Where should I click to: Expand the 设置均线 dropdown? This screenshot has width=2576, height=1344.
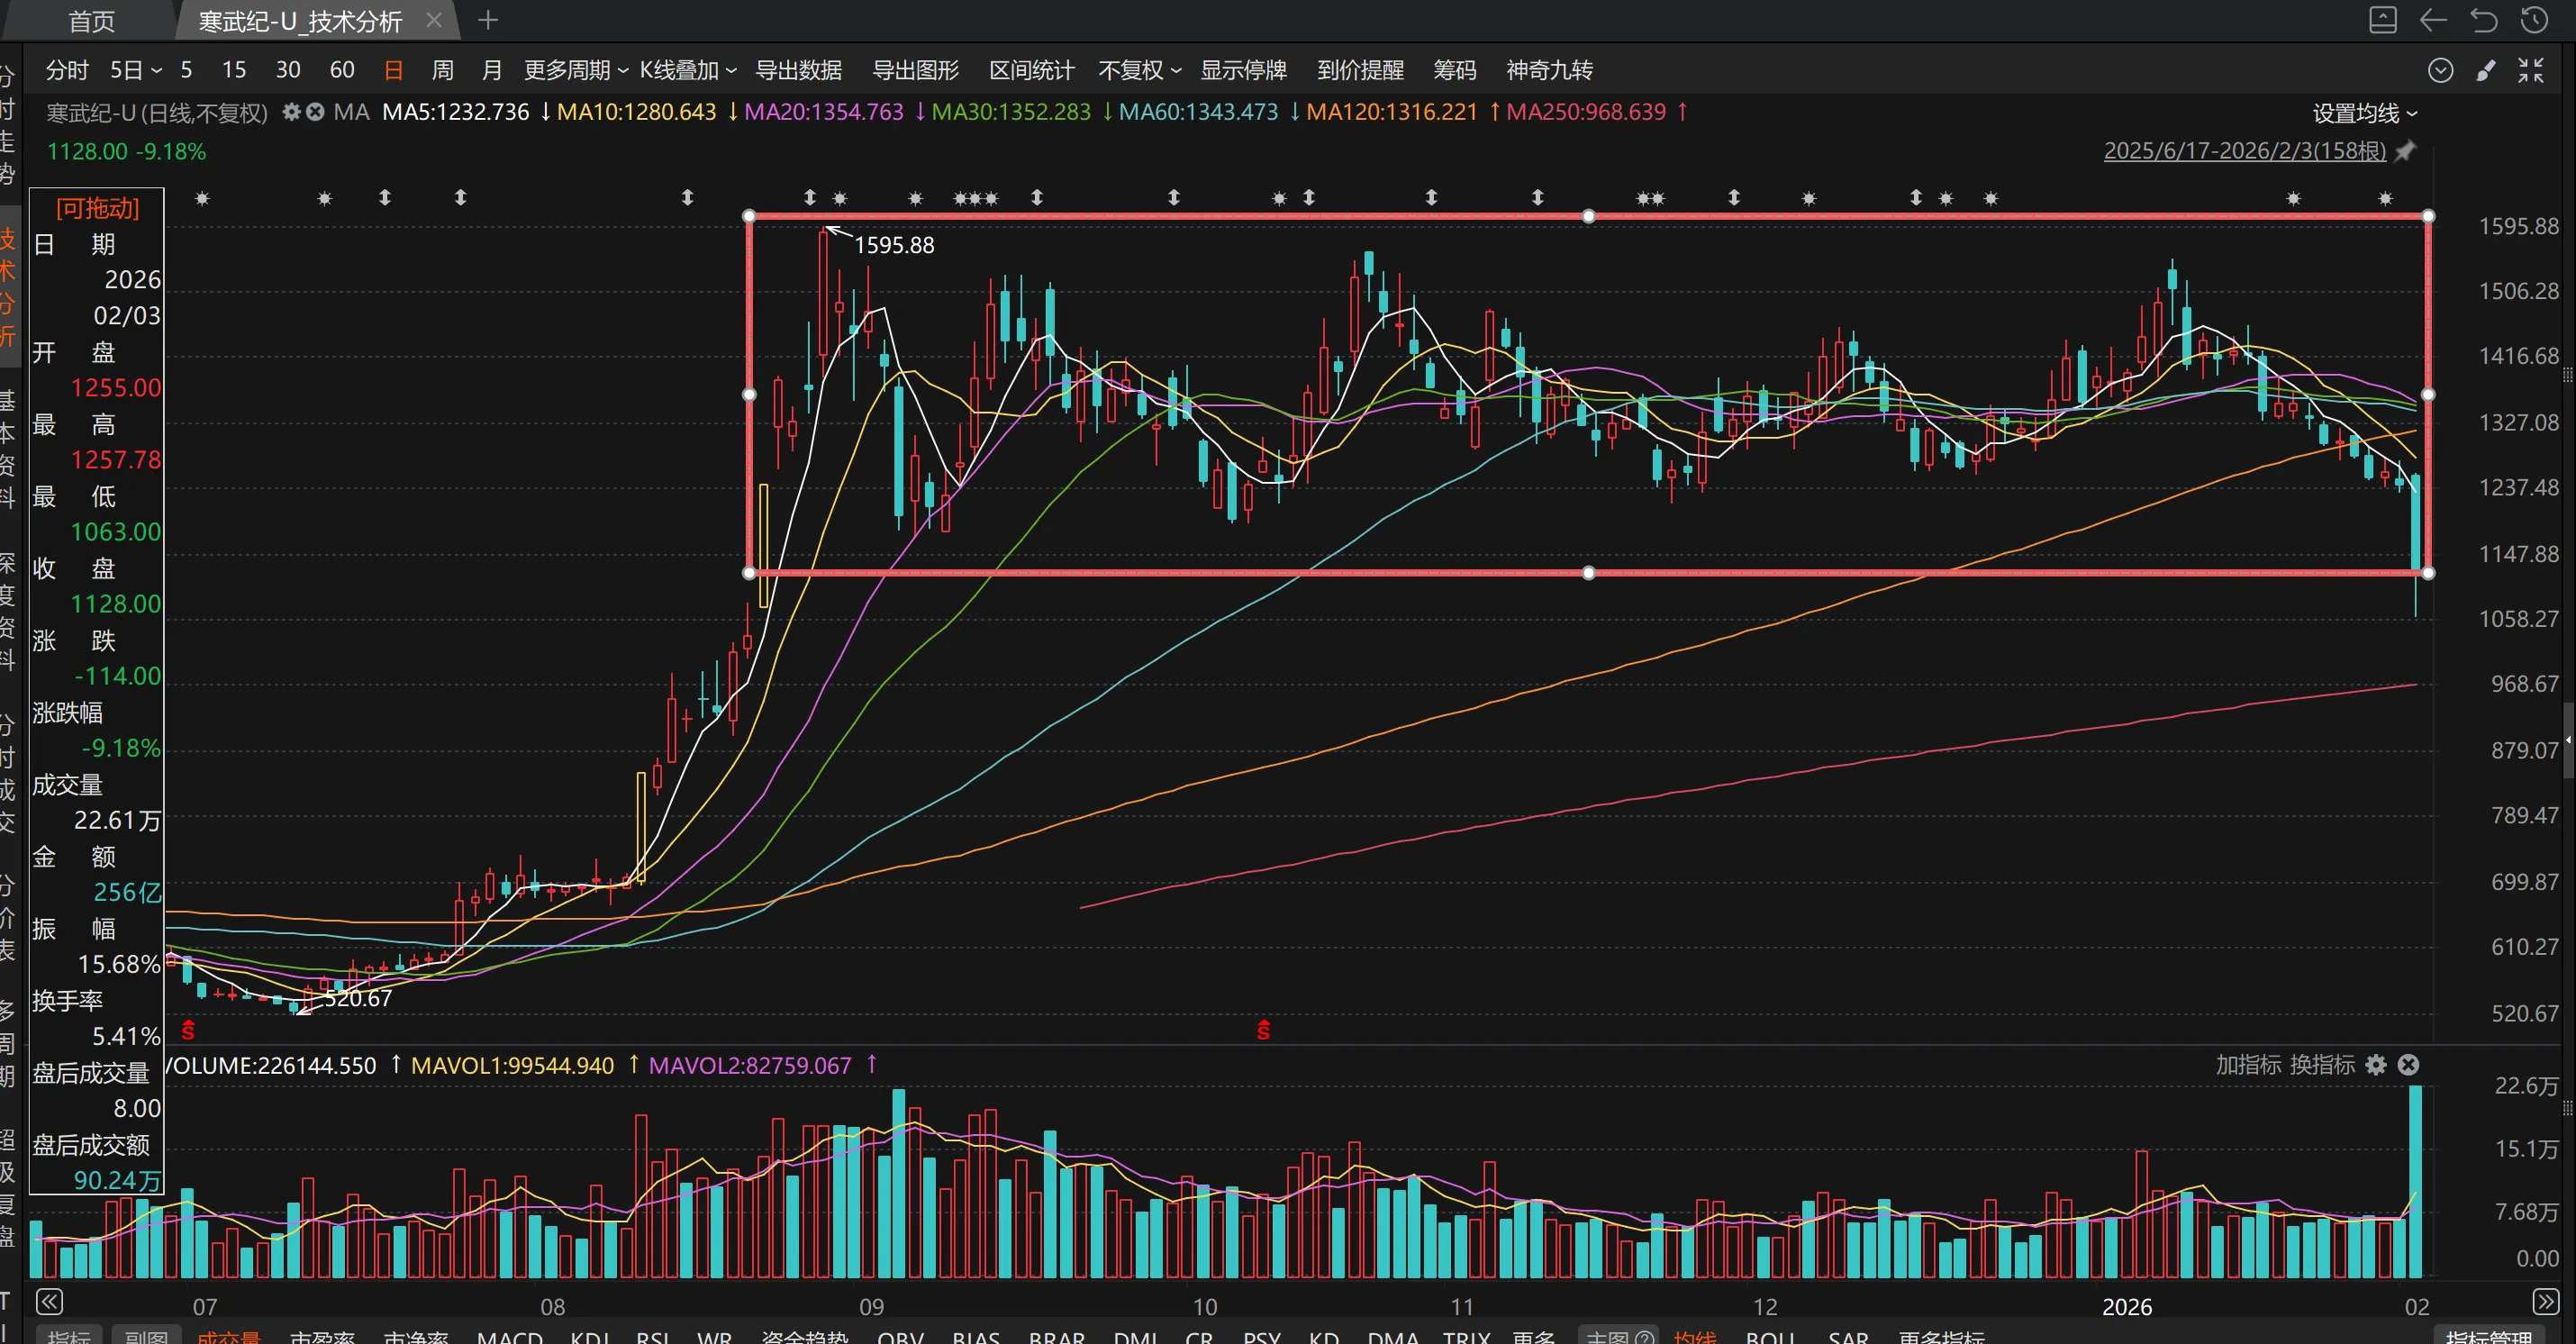coord(2364,113)
